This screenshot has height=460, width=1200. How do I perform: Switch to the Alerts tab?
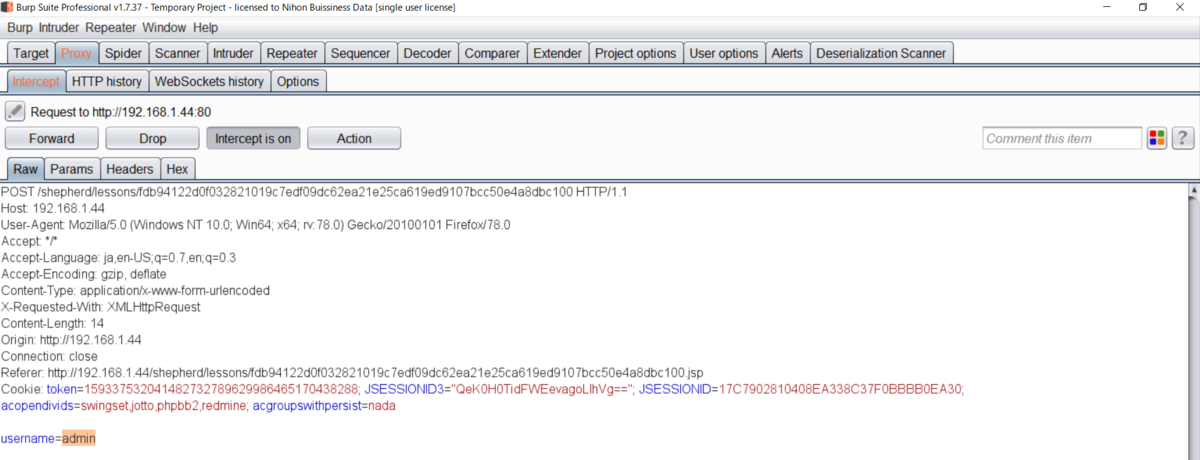[x=787, y=53]
